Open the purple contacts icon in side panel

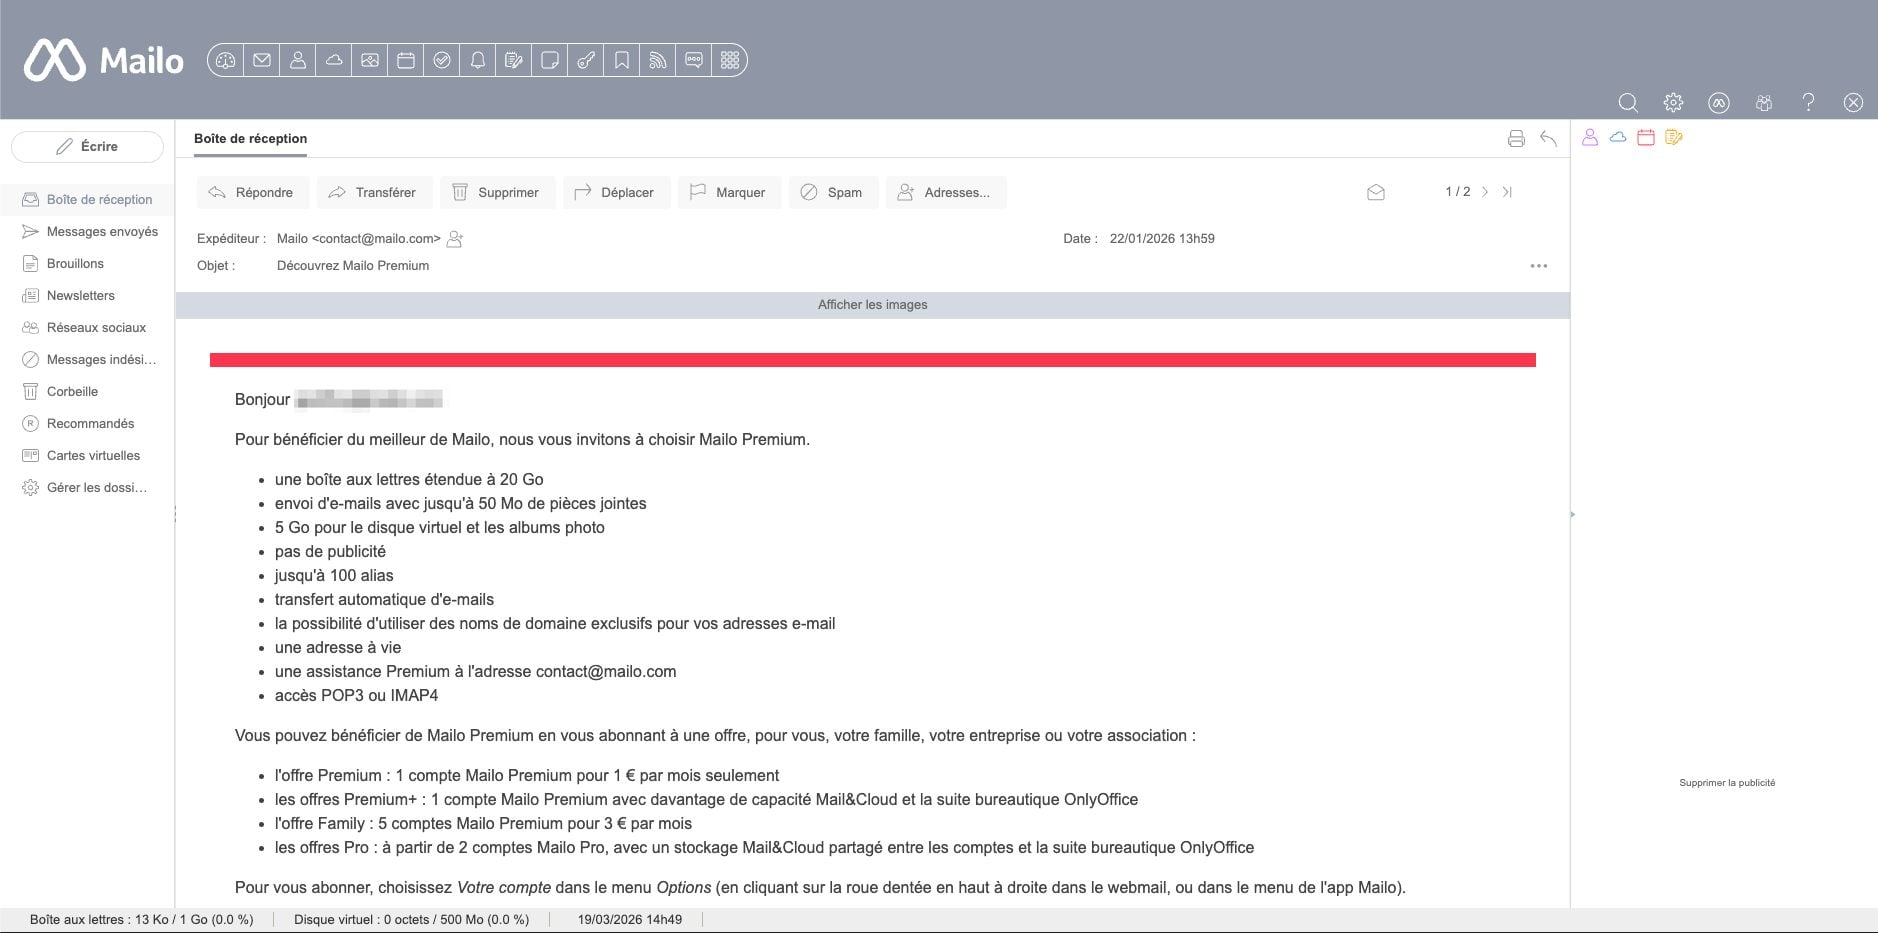1590,138
